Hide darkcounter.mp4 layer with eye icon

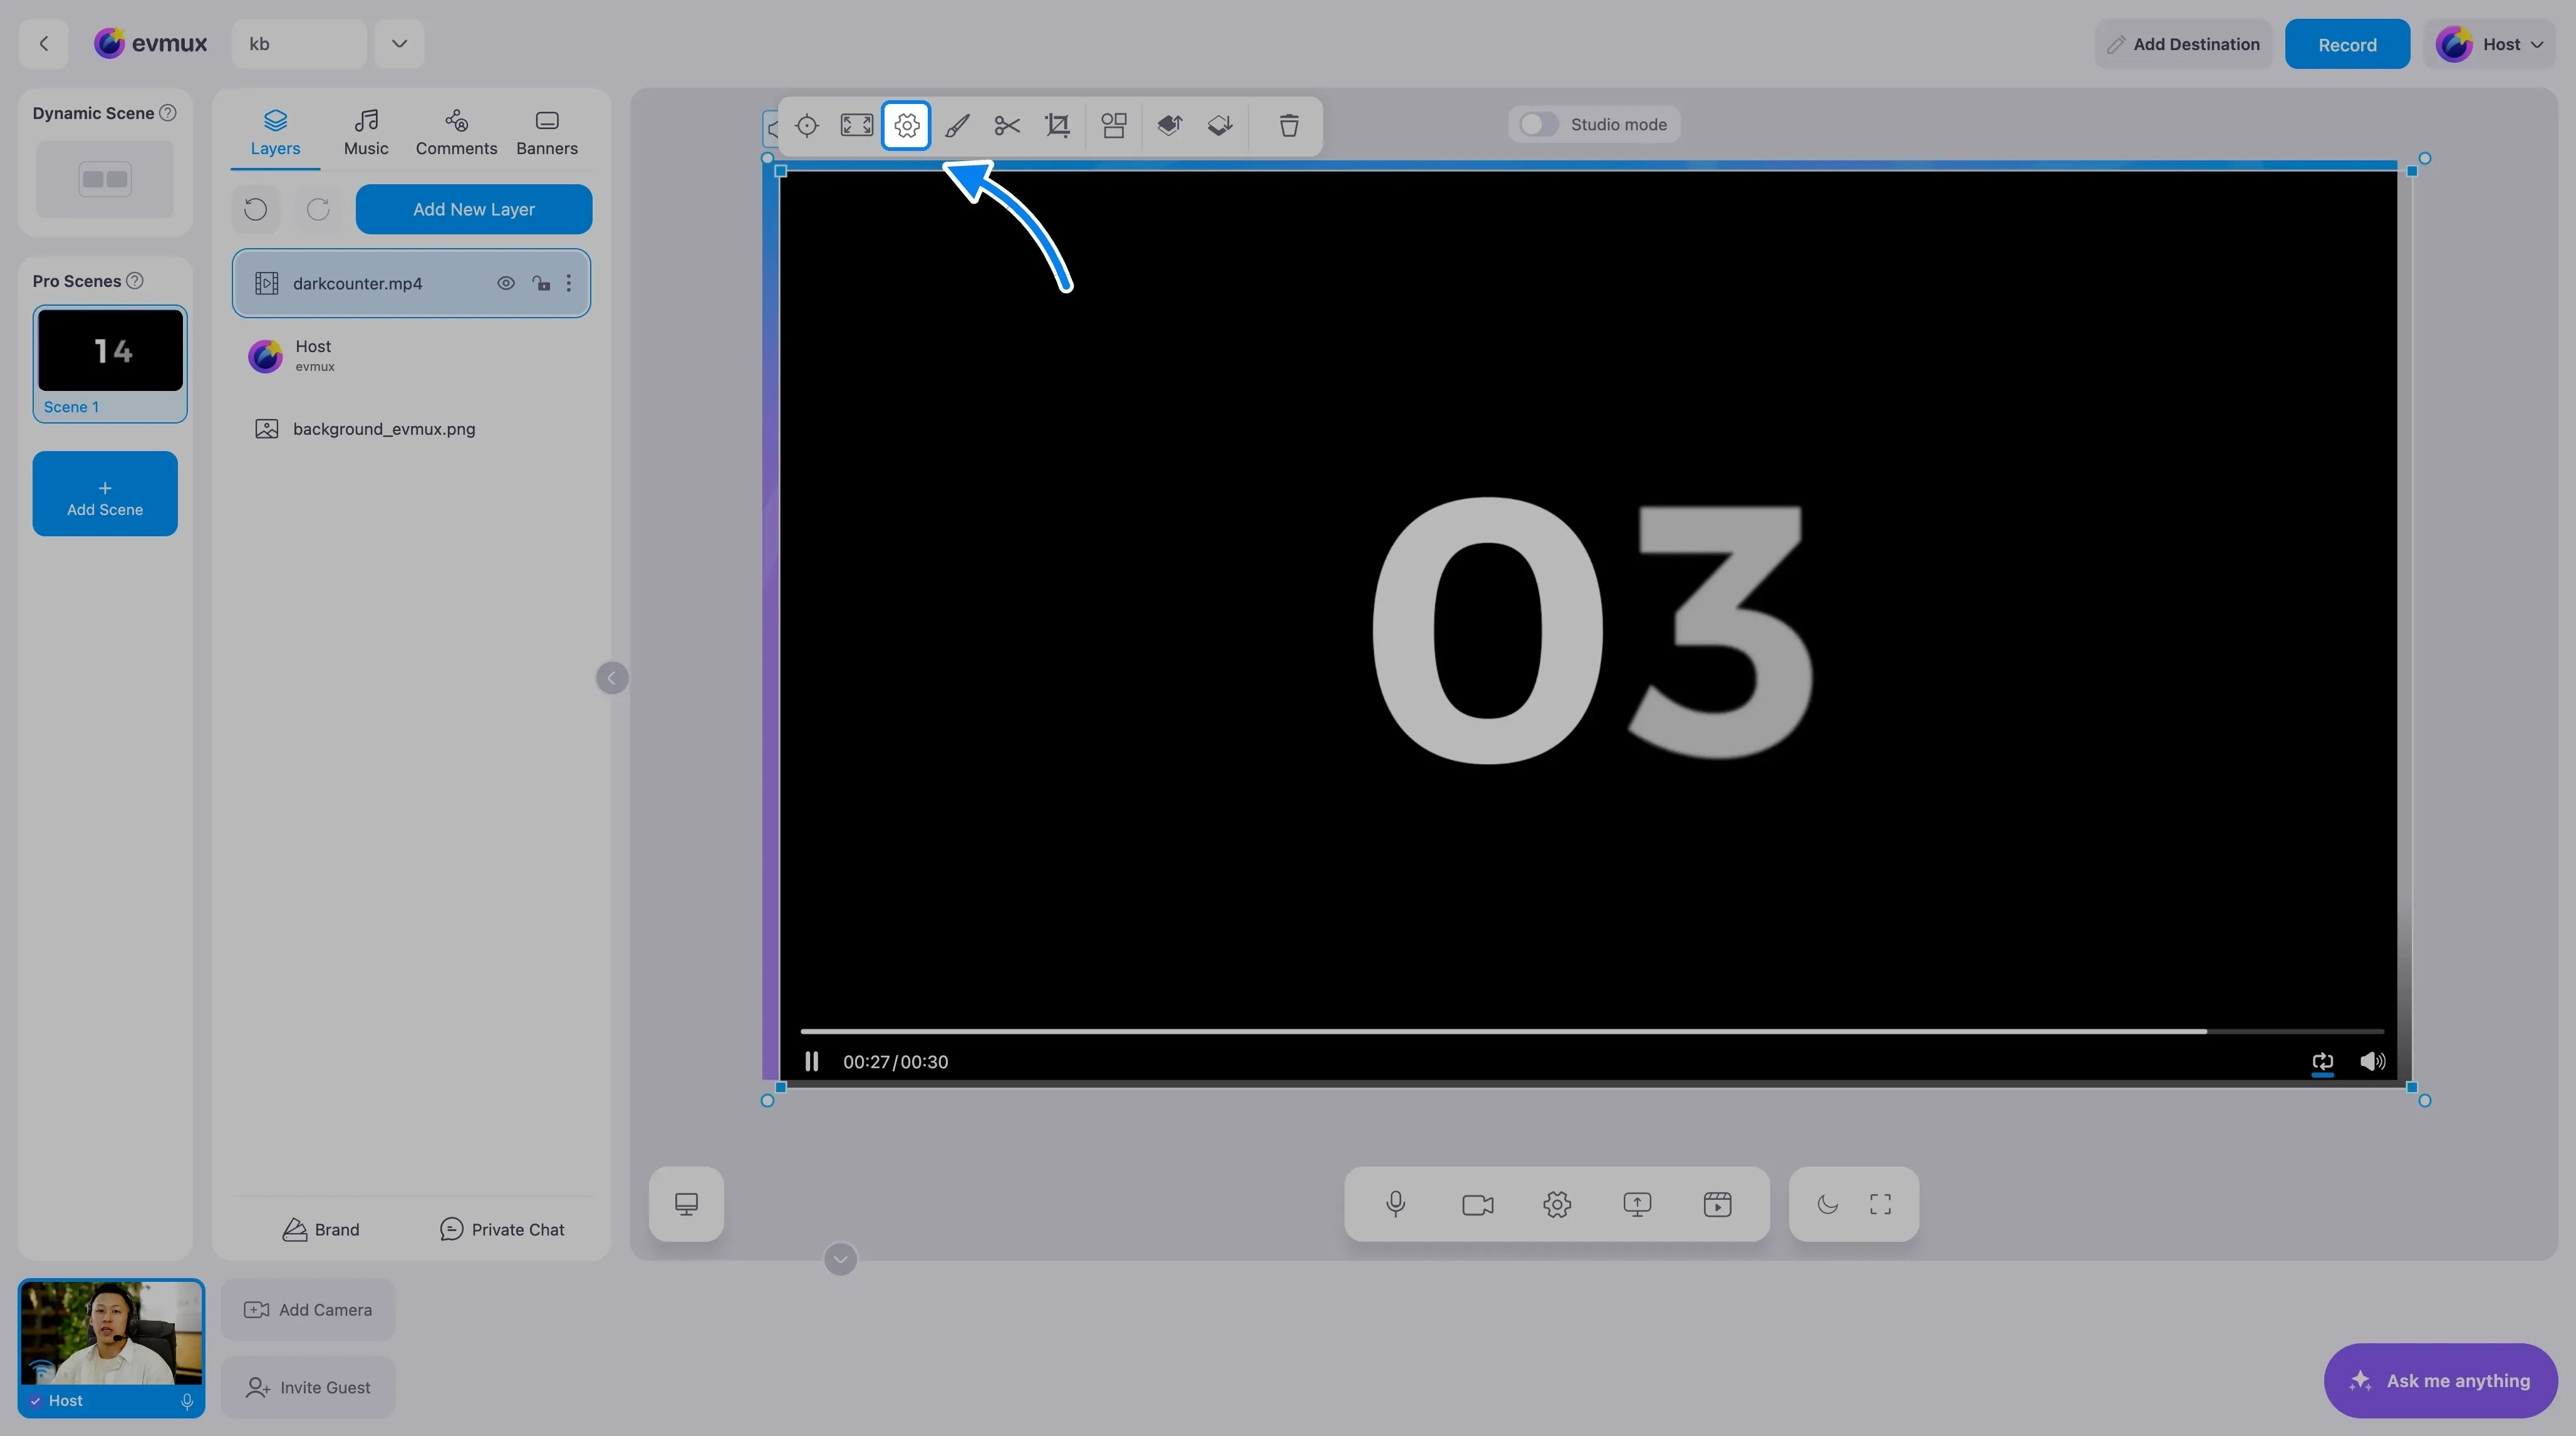point(506,283)
